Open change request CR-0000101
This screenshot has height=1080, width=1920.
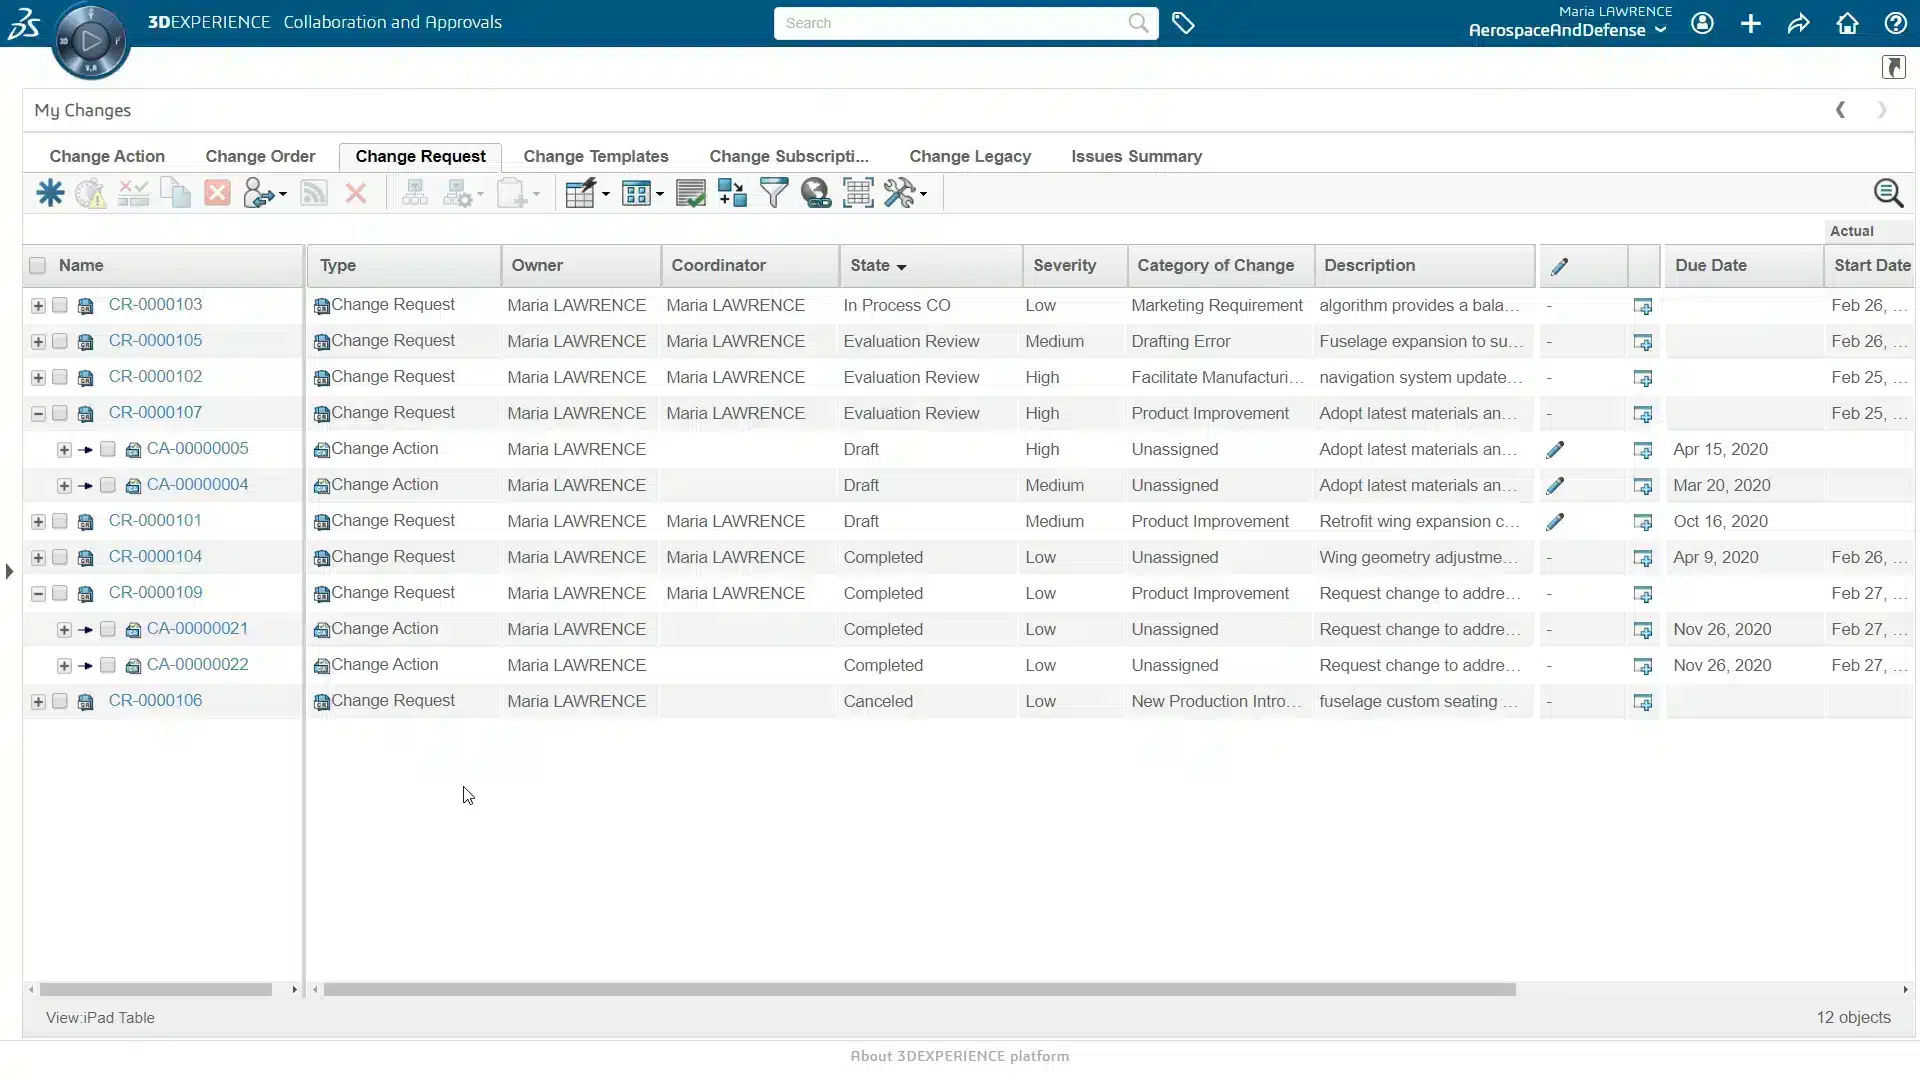[155, 520]
